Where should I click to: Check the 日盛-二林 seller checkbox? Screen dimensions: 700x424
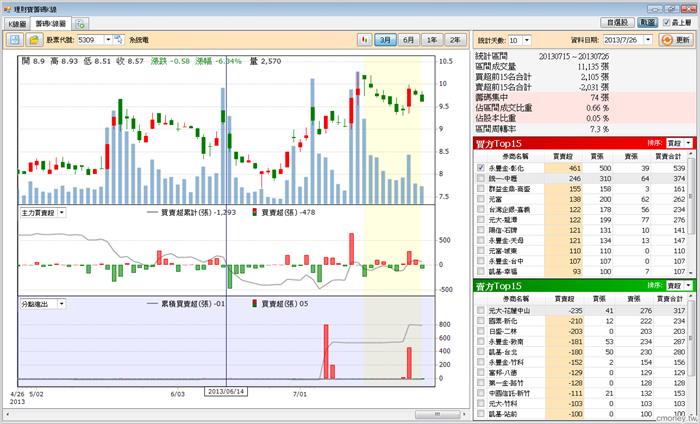click(x=480, y=331)
